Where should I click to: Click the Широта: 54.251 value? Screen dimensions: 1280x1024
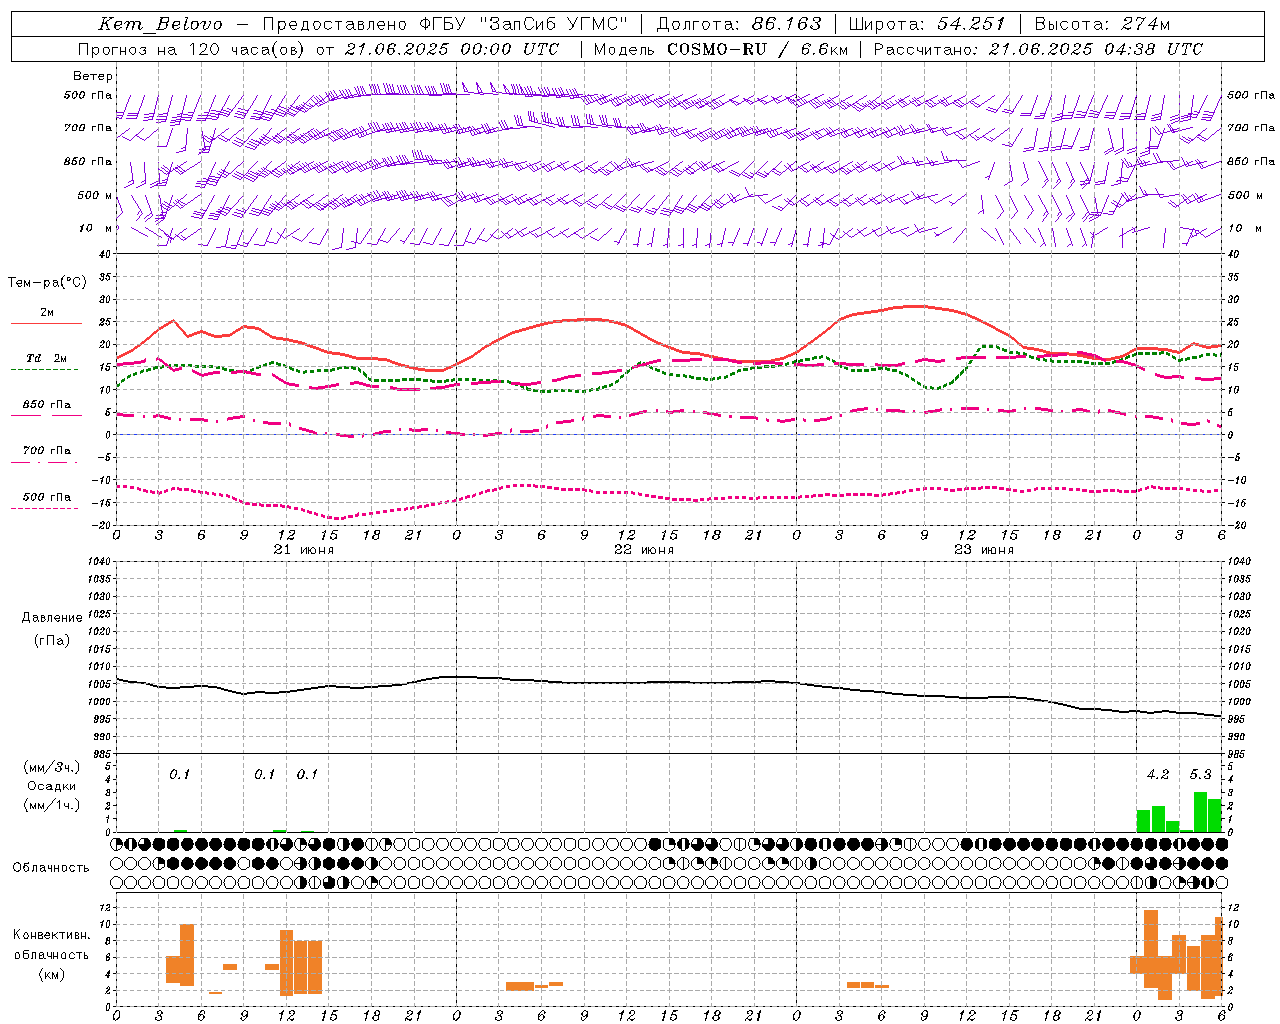[927, 24]
